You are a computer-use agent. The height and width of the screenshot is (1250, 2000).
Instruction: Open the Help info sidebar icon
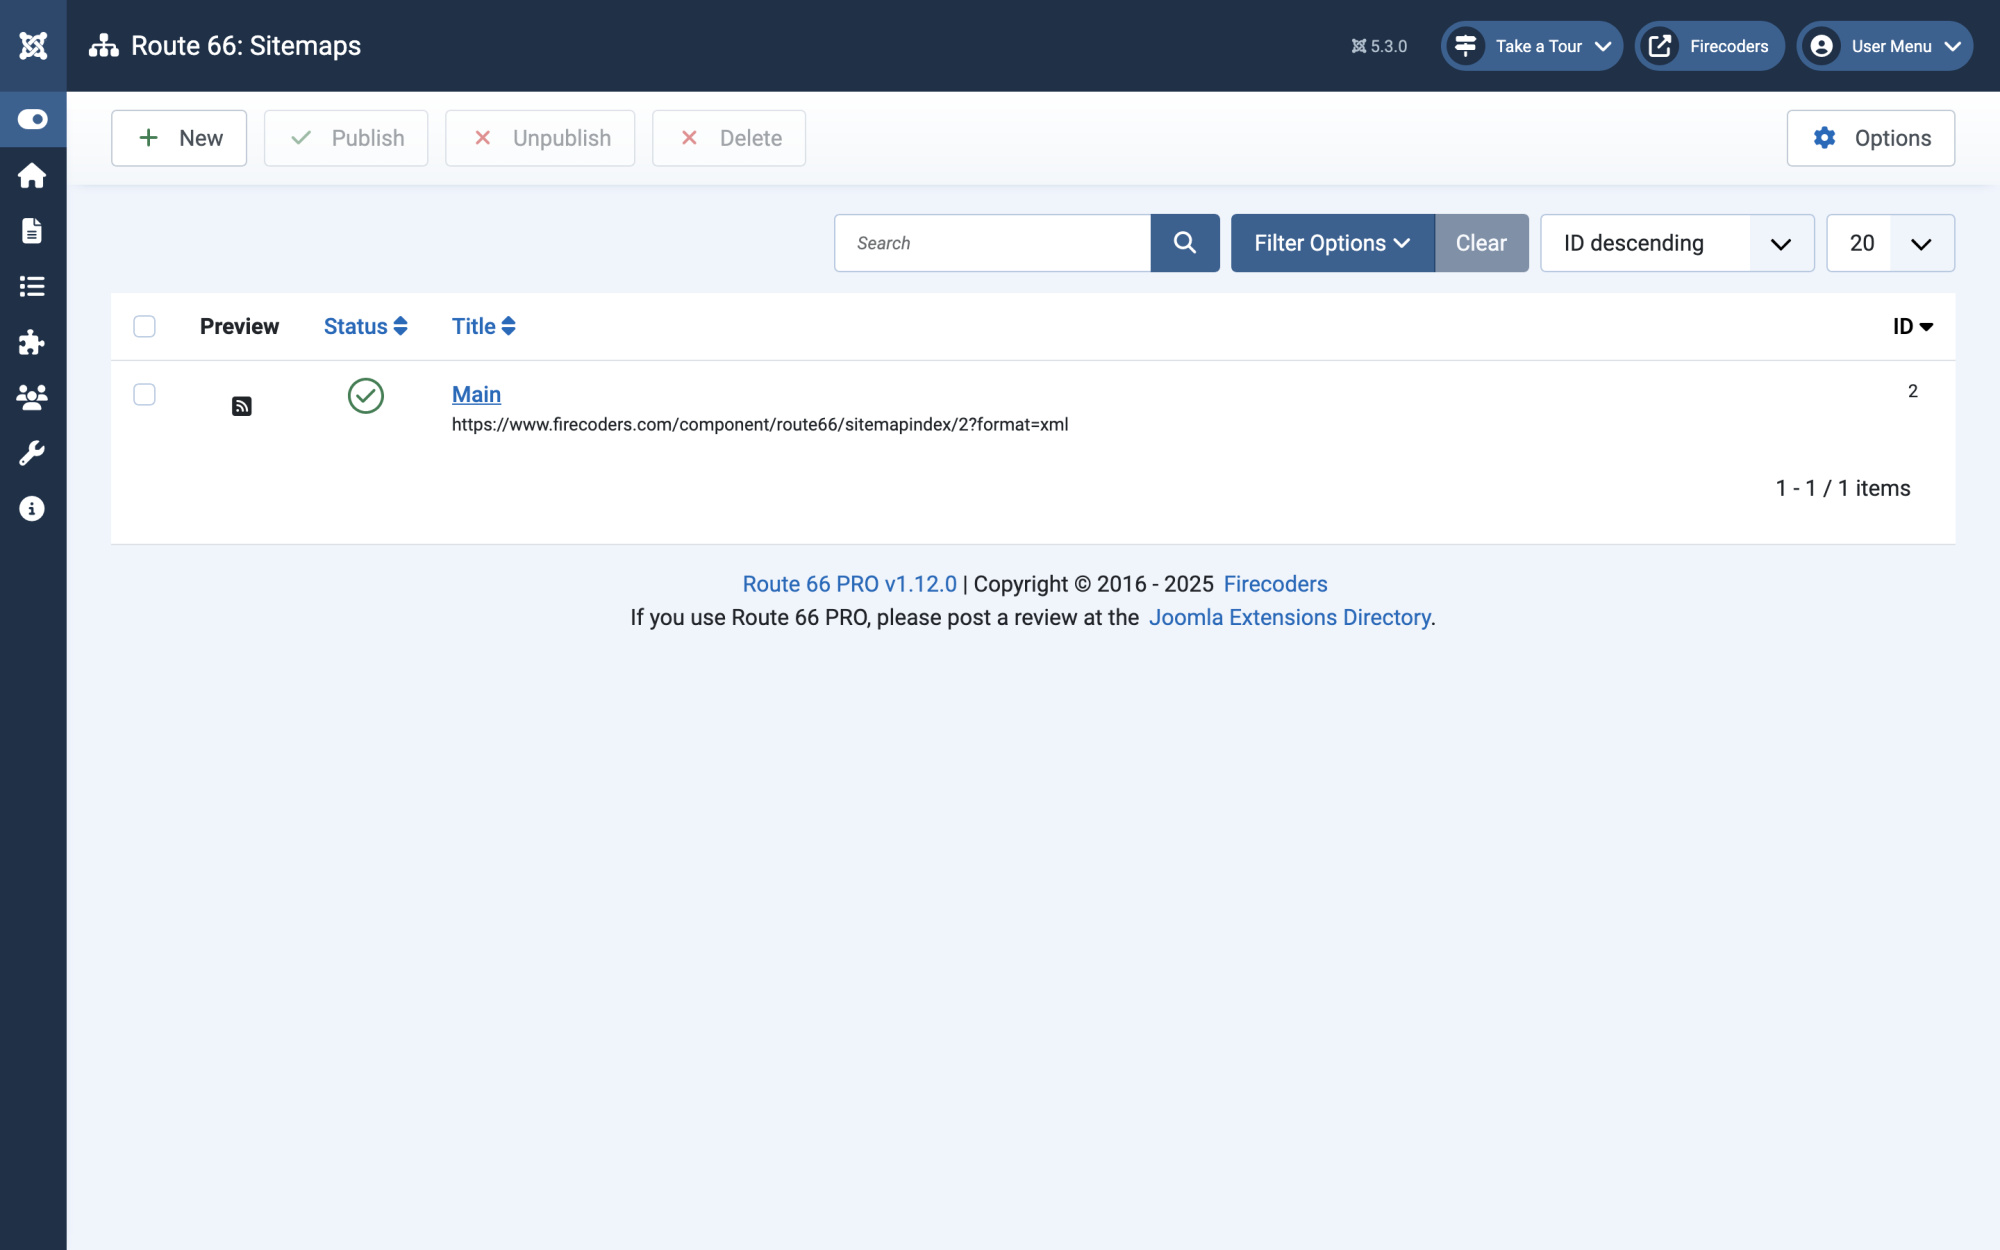[32, 509]
